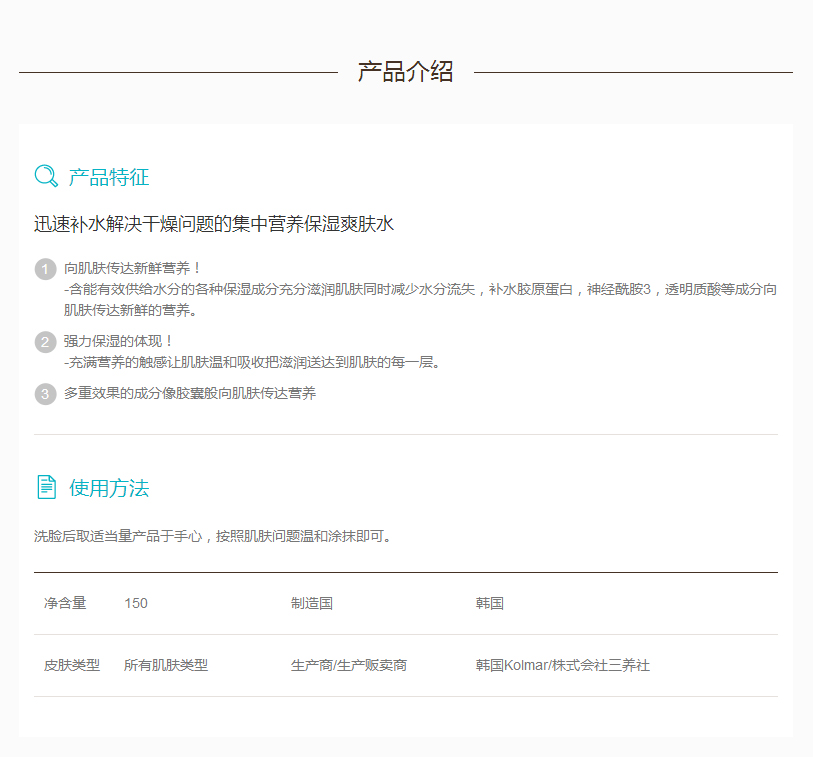The width and height of the screenshot is (813, 757).
Task: Select the 产品特征 section heading
Action: pyautogui.click(x=108, y=178)
